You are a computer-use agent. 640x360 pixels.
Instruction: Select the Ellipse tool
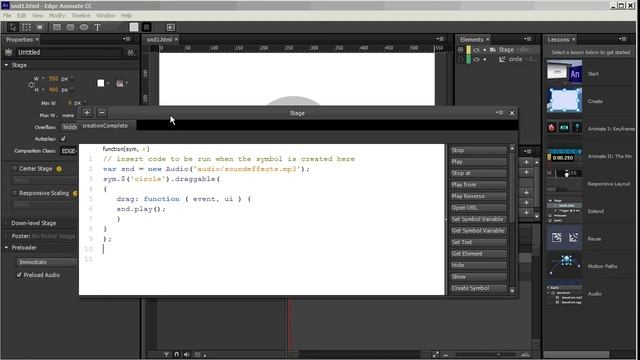[x=84, y=27]
